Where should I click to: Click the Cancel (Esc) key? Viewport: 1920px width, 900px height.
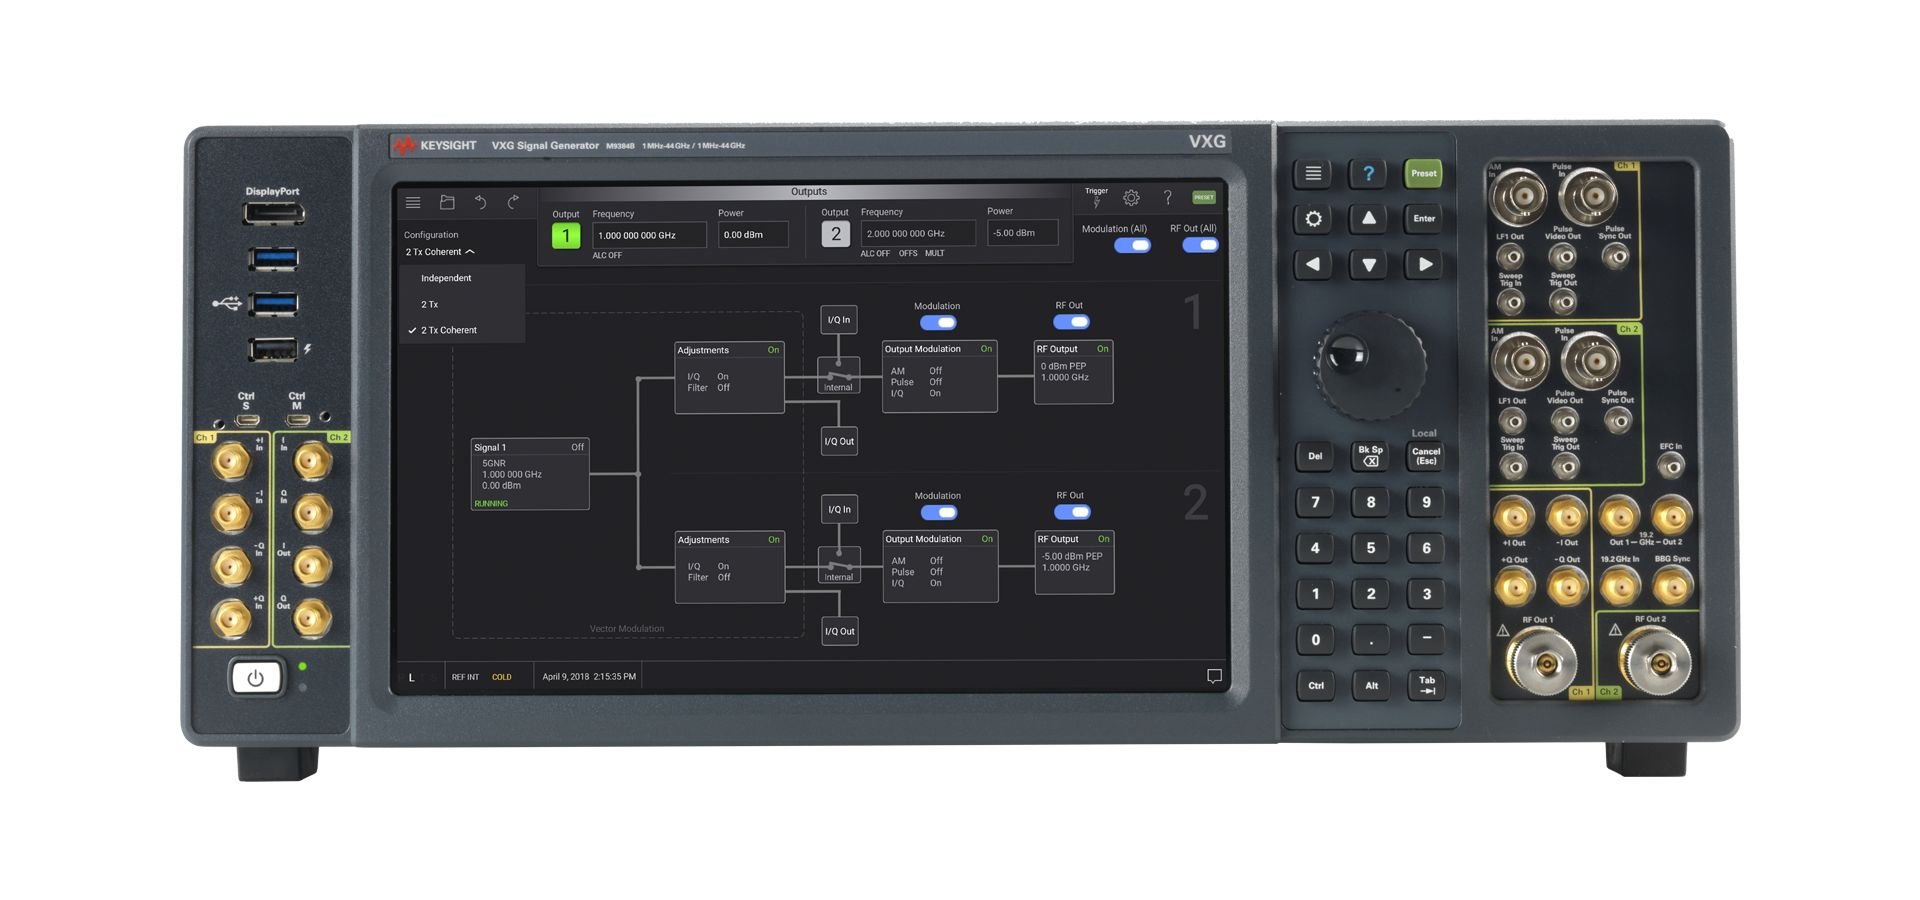pos(1426,456)
